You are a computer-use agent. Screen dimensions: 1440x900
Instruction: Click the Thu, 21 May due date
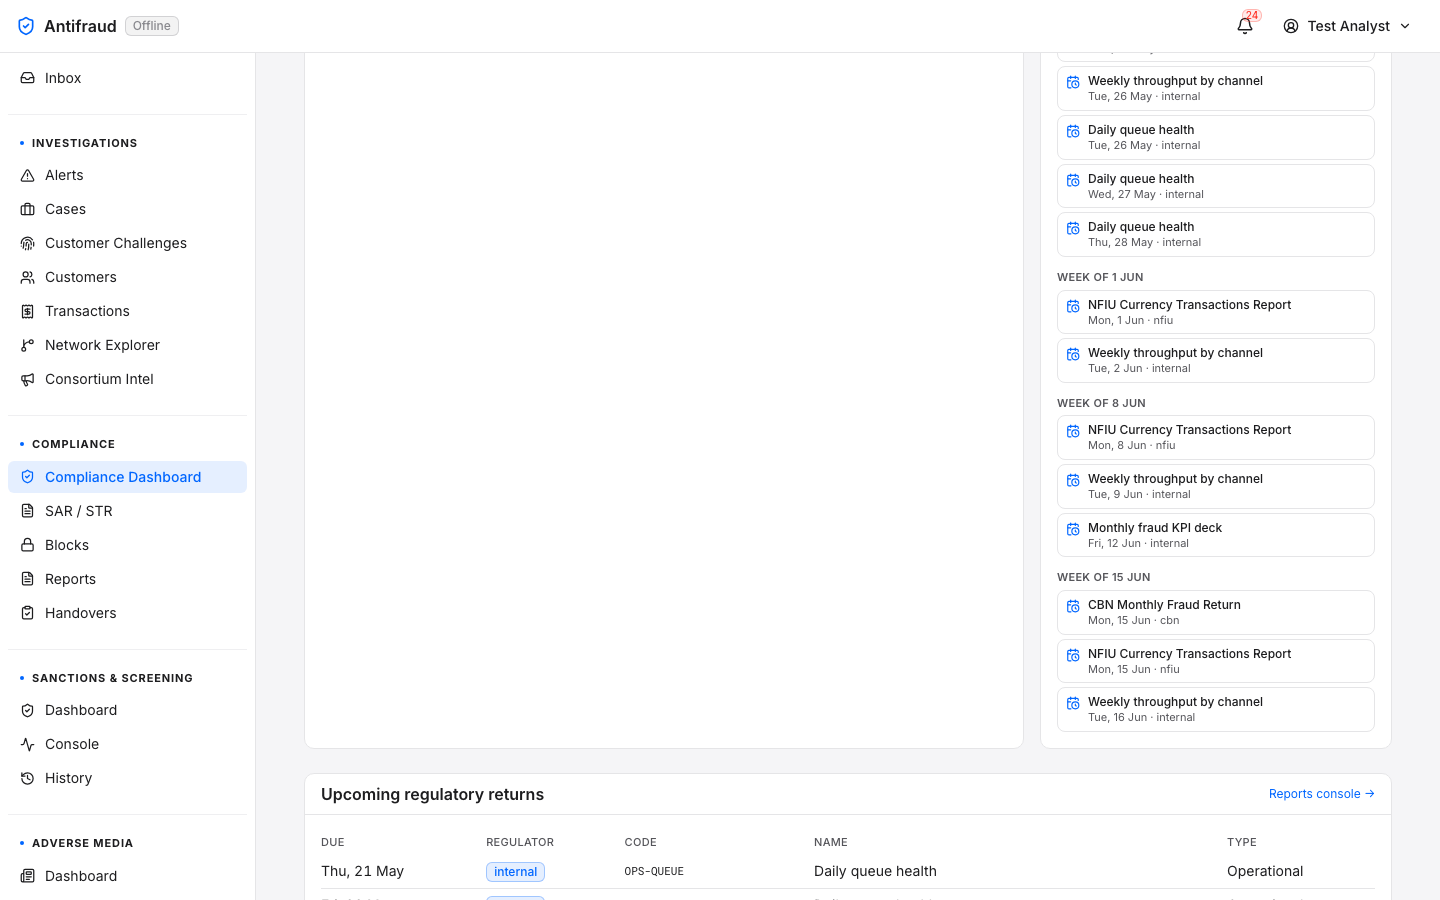click(x=362, y=871)
